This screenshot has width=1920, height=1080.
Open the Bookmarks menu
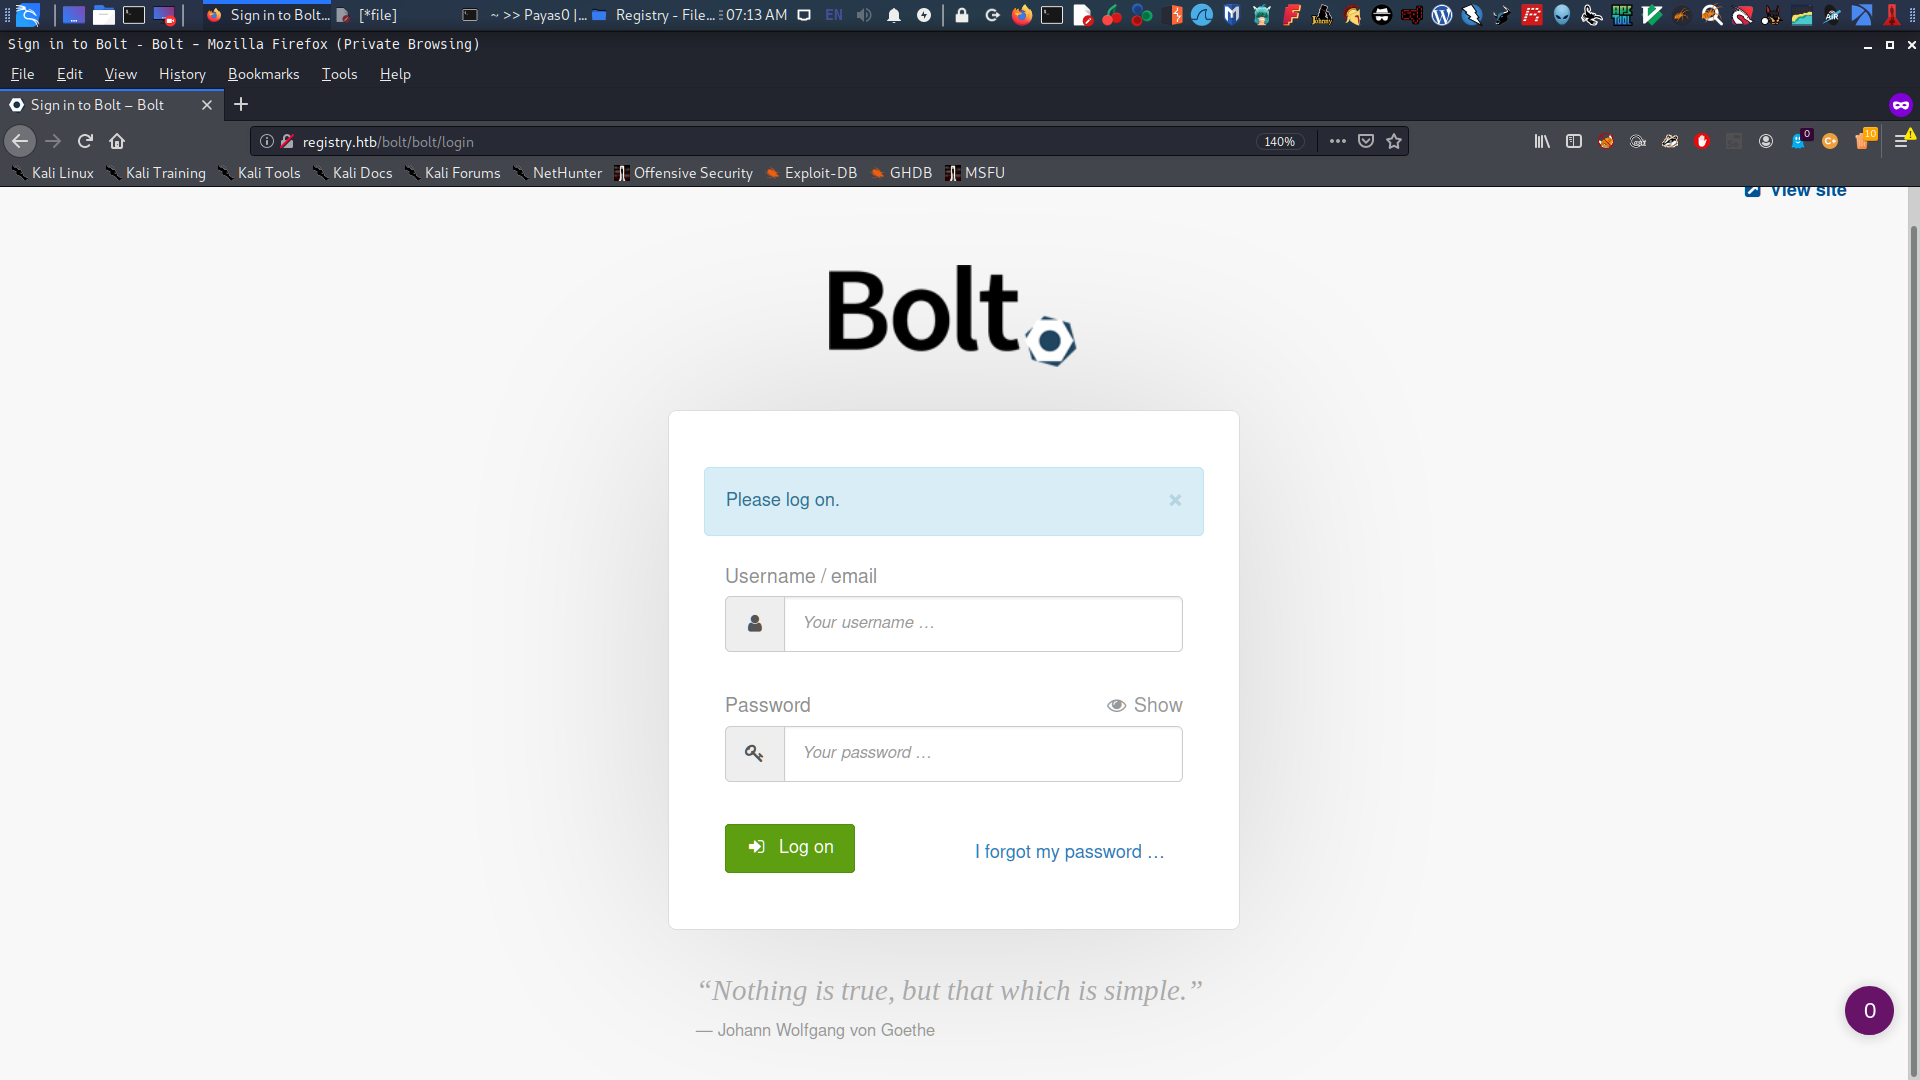click(263, 74)
